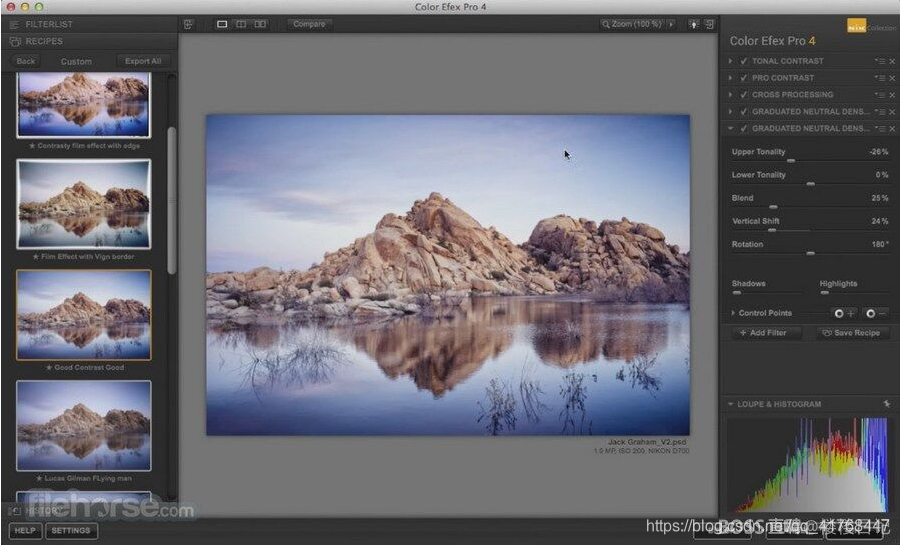
Task: Click the Zoom magnifier icon
Action: pos(606,24)
